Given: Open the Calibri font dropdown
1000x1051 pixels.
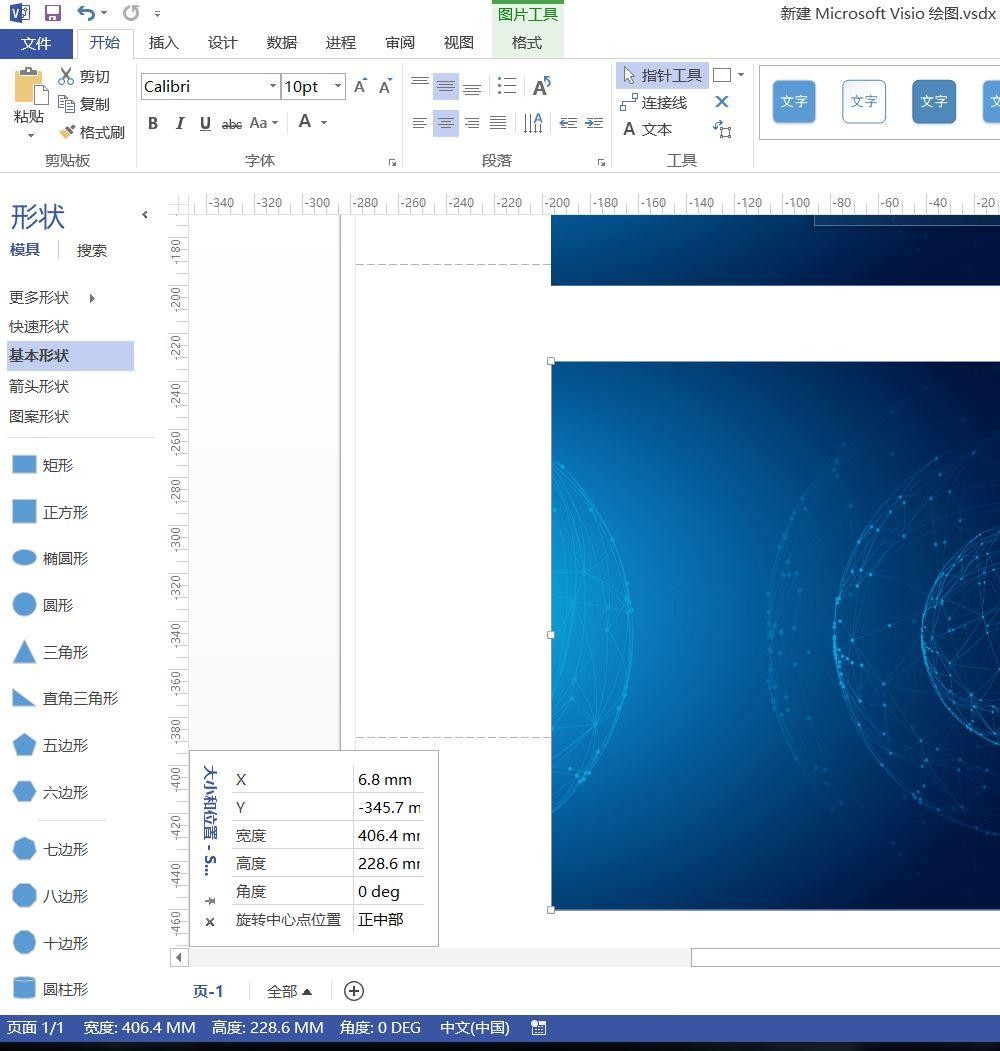Looking at the screenshot, I should click(x=272, y=86).
